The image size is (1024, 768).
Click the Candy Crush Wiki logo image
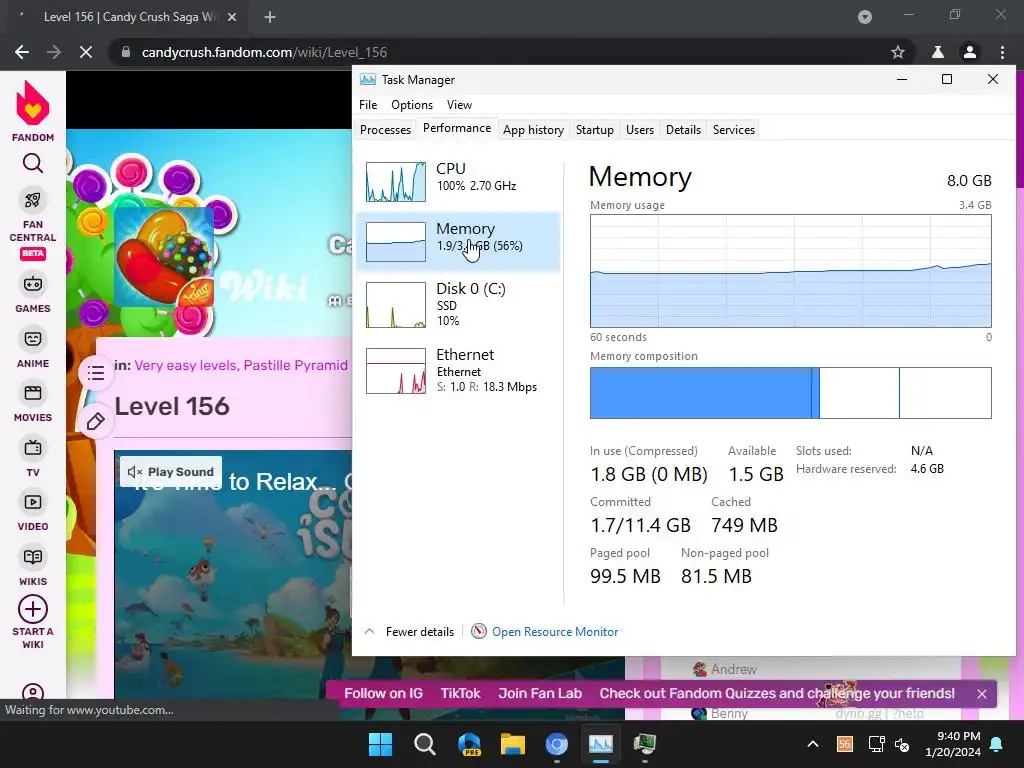(x=164, y=256)
